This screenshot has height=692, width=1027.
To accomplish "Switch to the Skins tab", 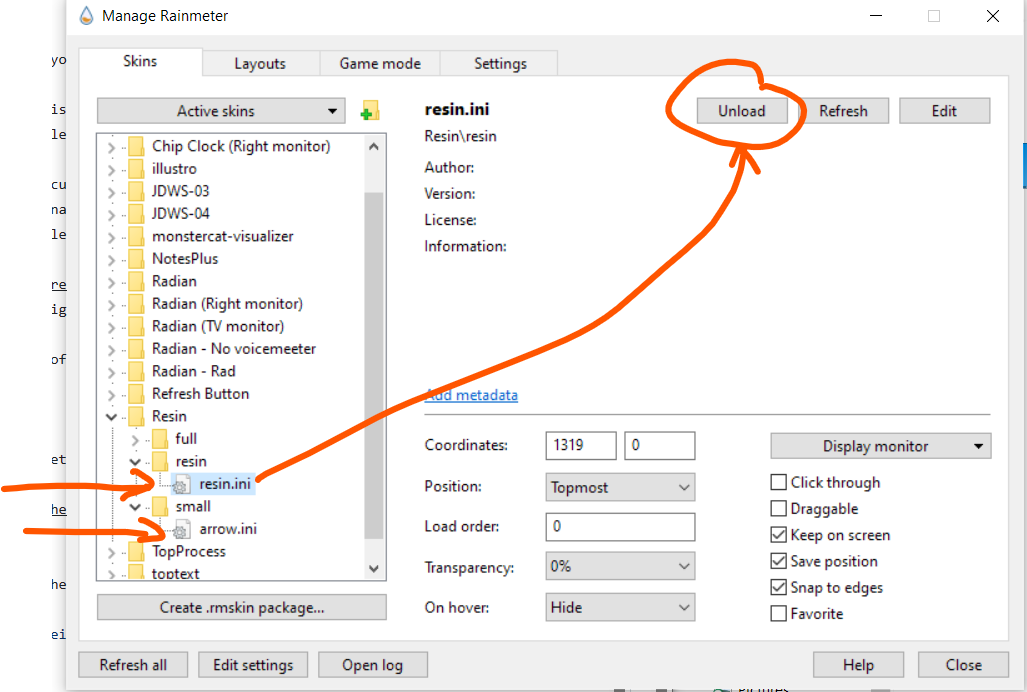I will [140, 62].
